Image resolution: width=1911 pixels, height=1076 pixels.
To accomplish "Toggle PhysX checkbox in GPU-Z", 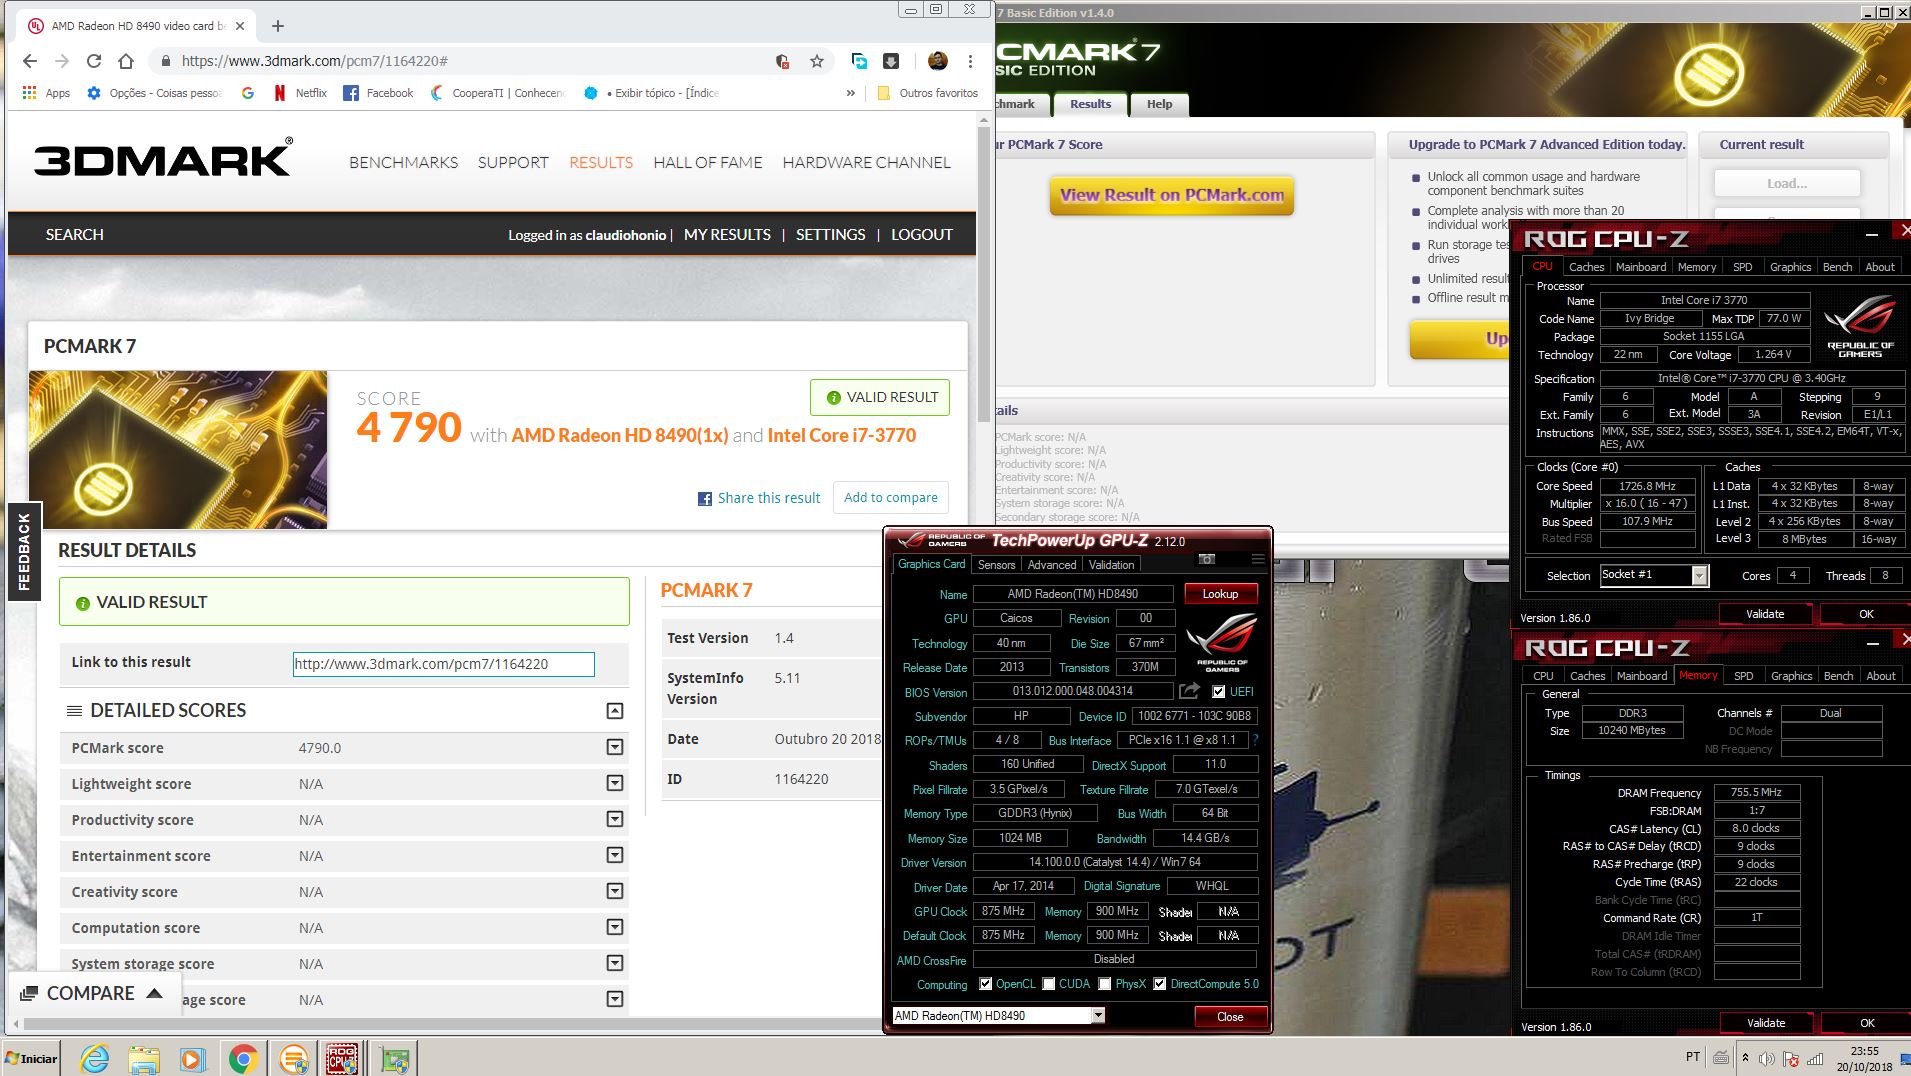I will 1105,984.
